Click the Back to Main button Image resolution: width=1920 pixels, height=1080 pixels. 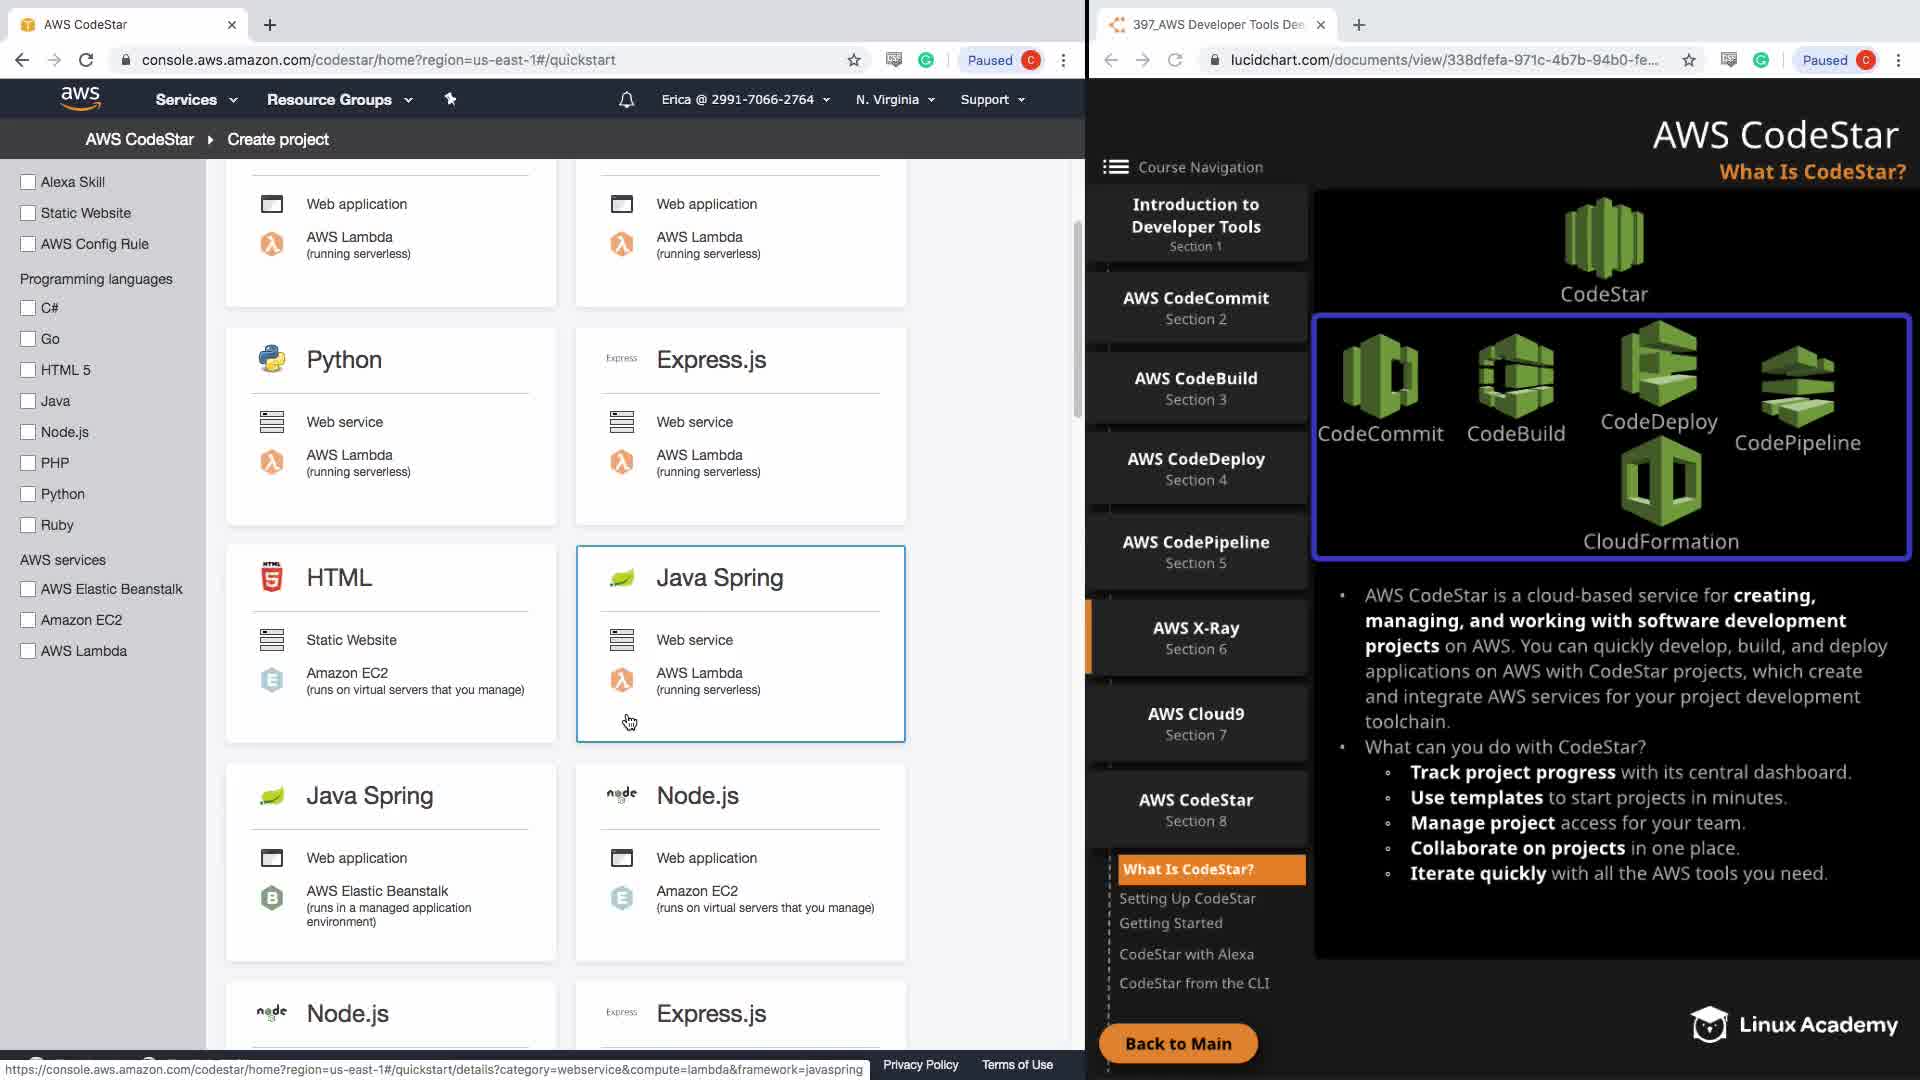(x=1178, y=1043)
